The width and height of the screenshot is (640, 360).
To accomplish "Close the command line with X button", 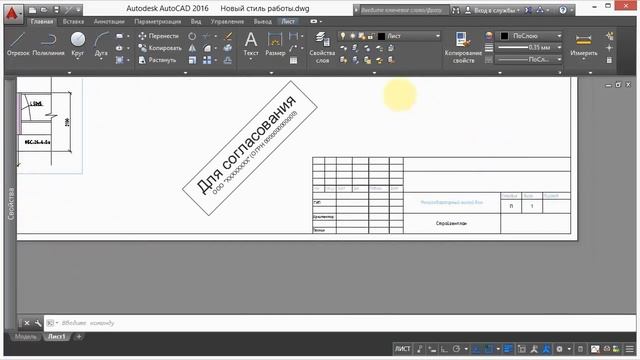I will (27, 323).
